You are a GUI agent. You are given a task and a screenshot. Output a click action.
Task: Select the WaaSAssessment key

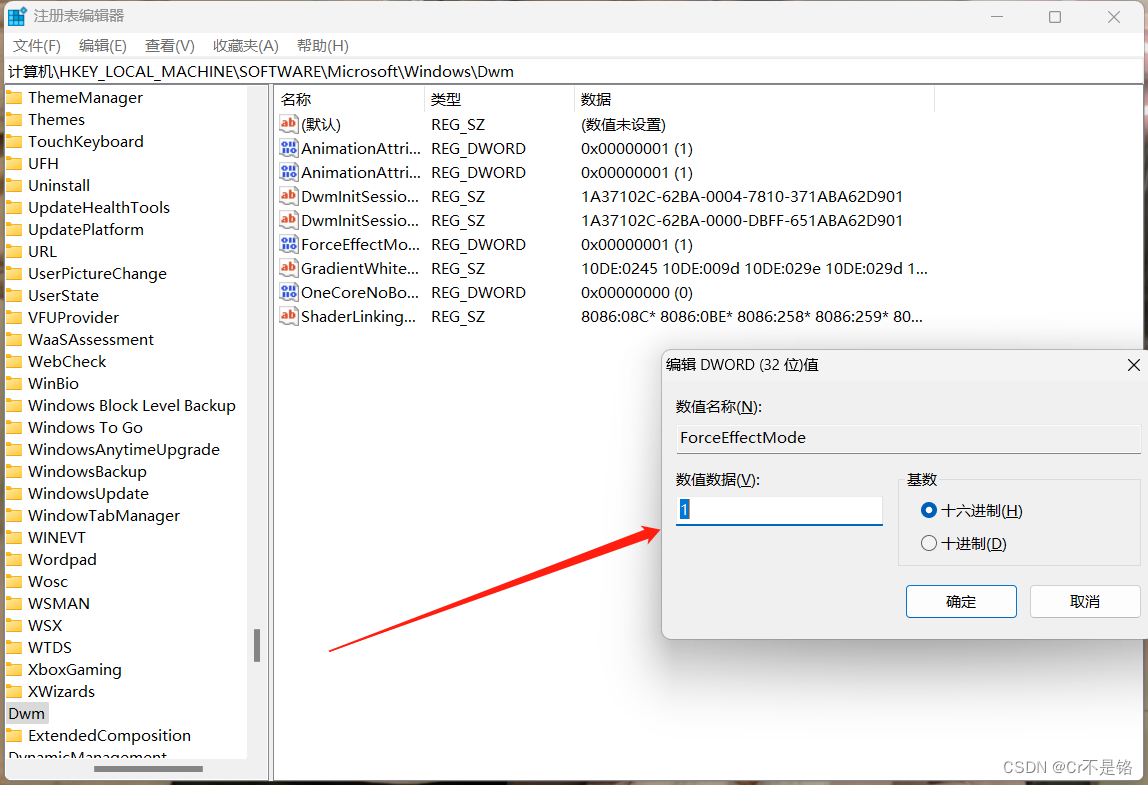point(91,339)
